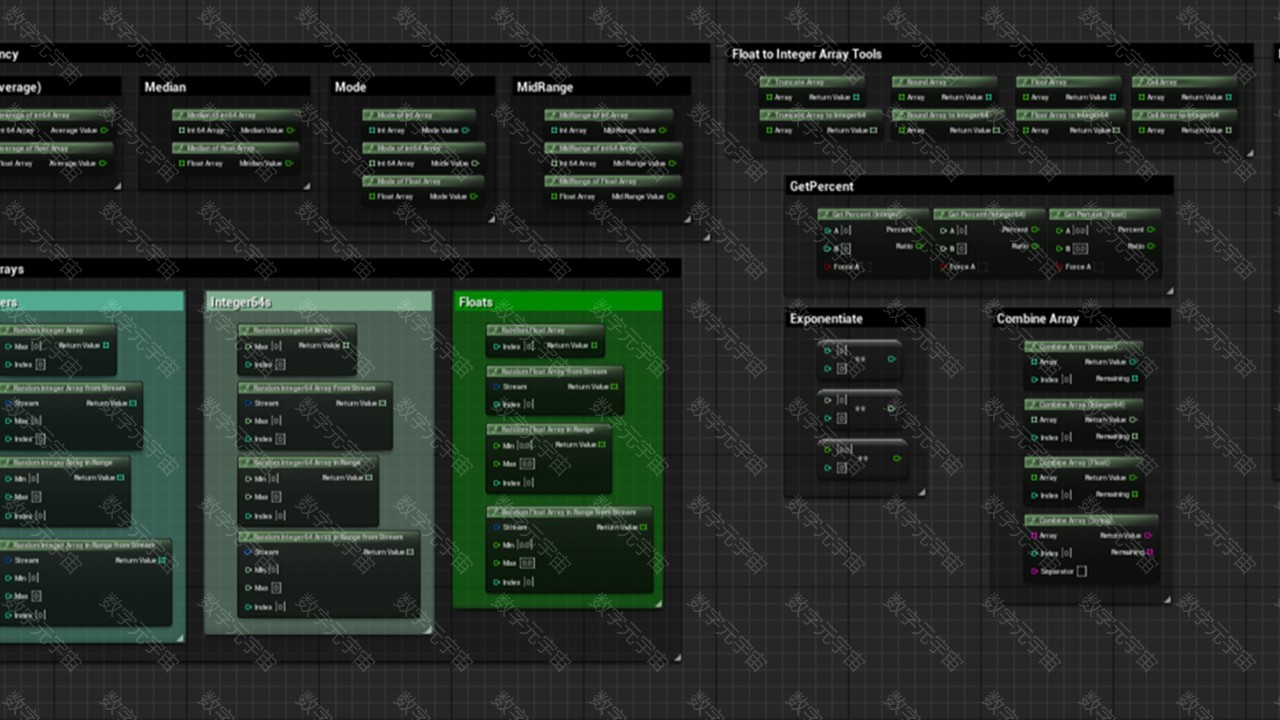The image size is (1280, 720).
Task: Click output pin of the top Exponentiate node
Action: 892,359
